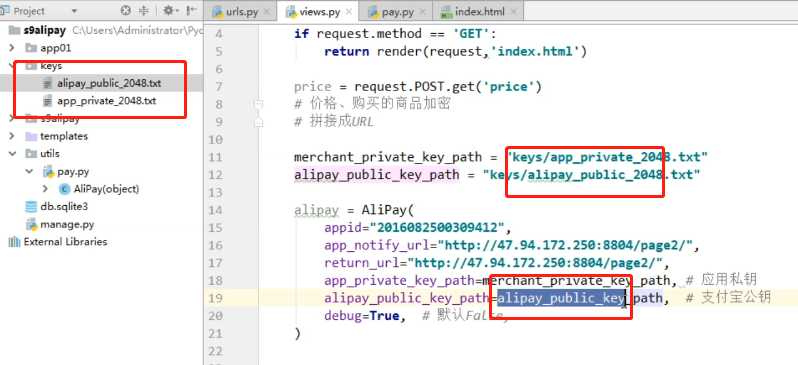Collapse the pay.py node chevron
This screenshot has width=798, height=365.
coord(30,172)
